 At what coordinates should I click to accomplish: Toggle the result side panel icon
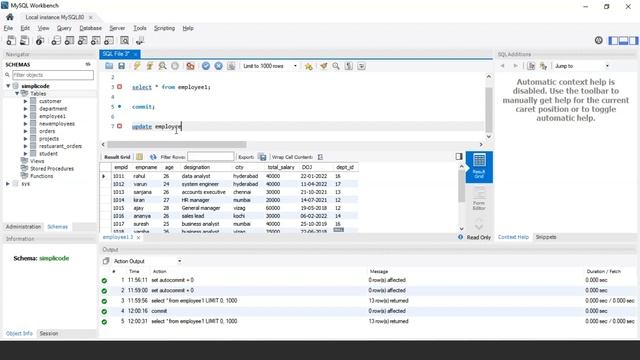(x=459, y=156)
